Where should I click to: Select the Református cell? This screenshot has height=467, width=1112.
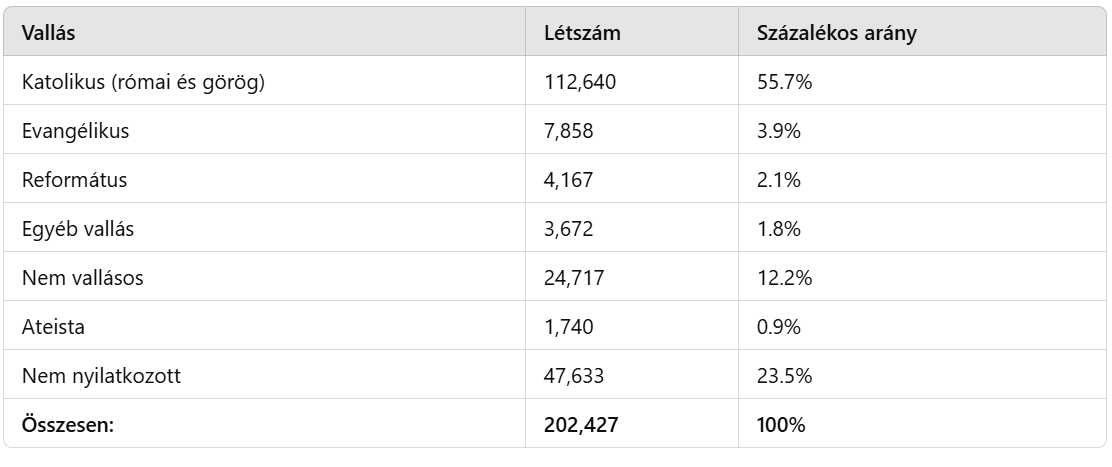click(x=73, y=179)
